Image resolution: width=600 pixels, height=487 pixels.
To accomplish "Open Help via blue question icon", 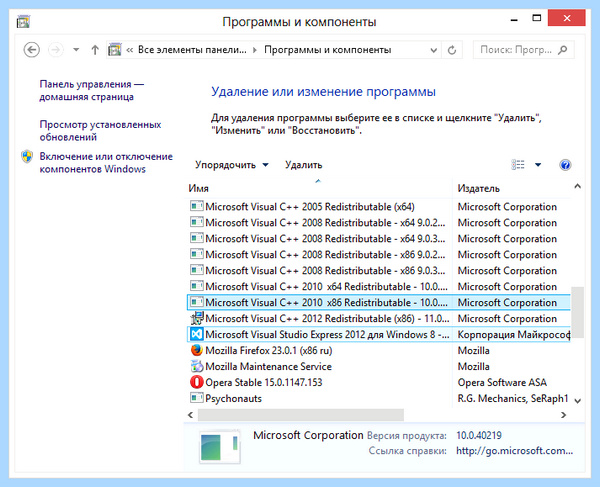I will 565,165.
